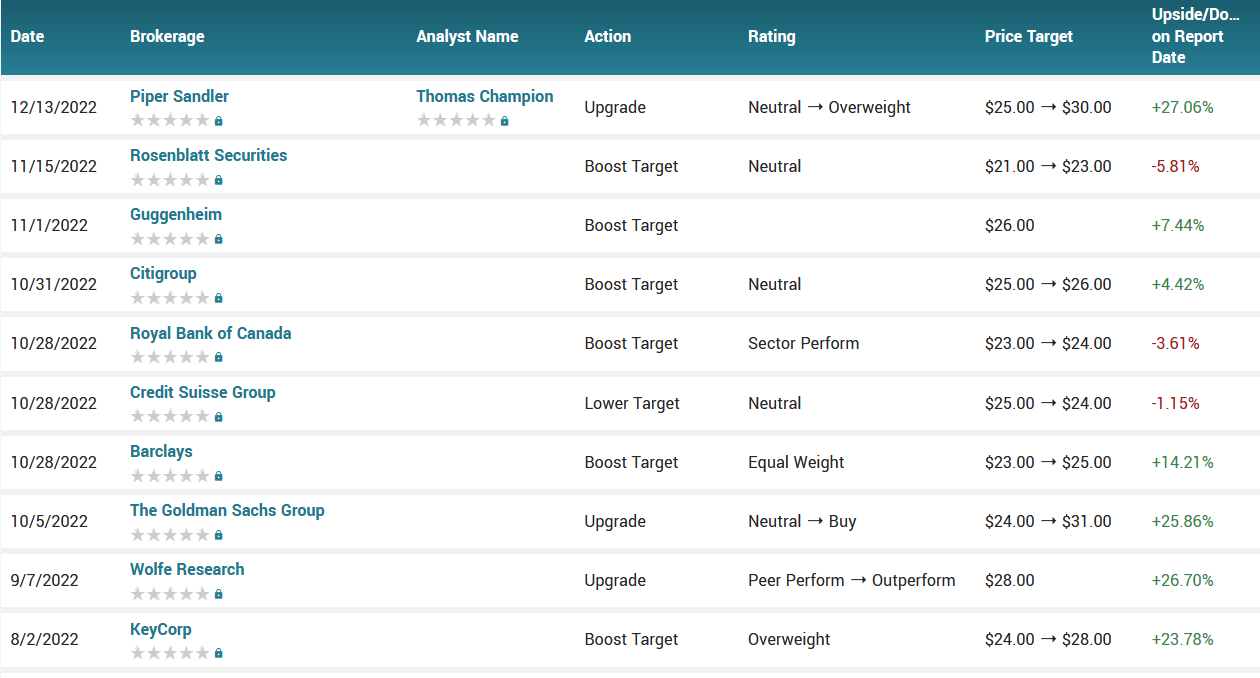Click the Lower Target action cell

click(632, 403)
